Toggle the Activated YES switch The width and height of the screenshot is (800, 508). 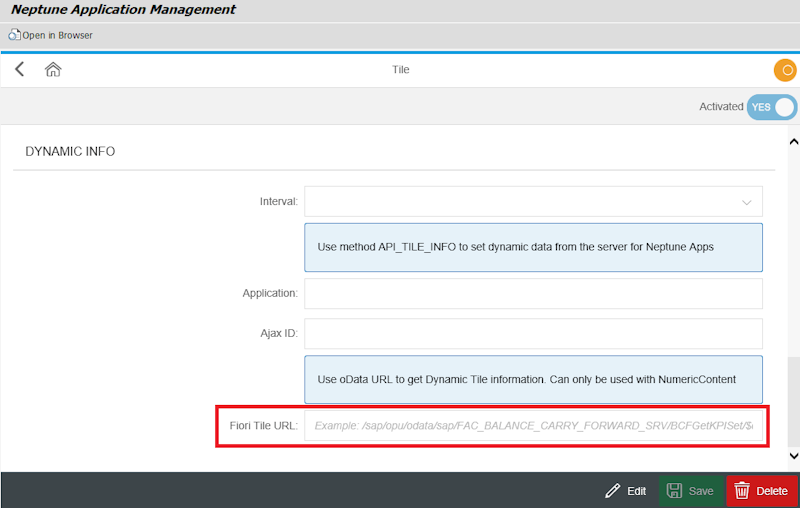click(x=772, y=107)
